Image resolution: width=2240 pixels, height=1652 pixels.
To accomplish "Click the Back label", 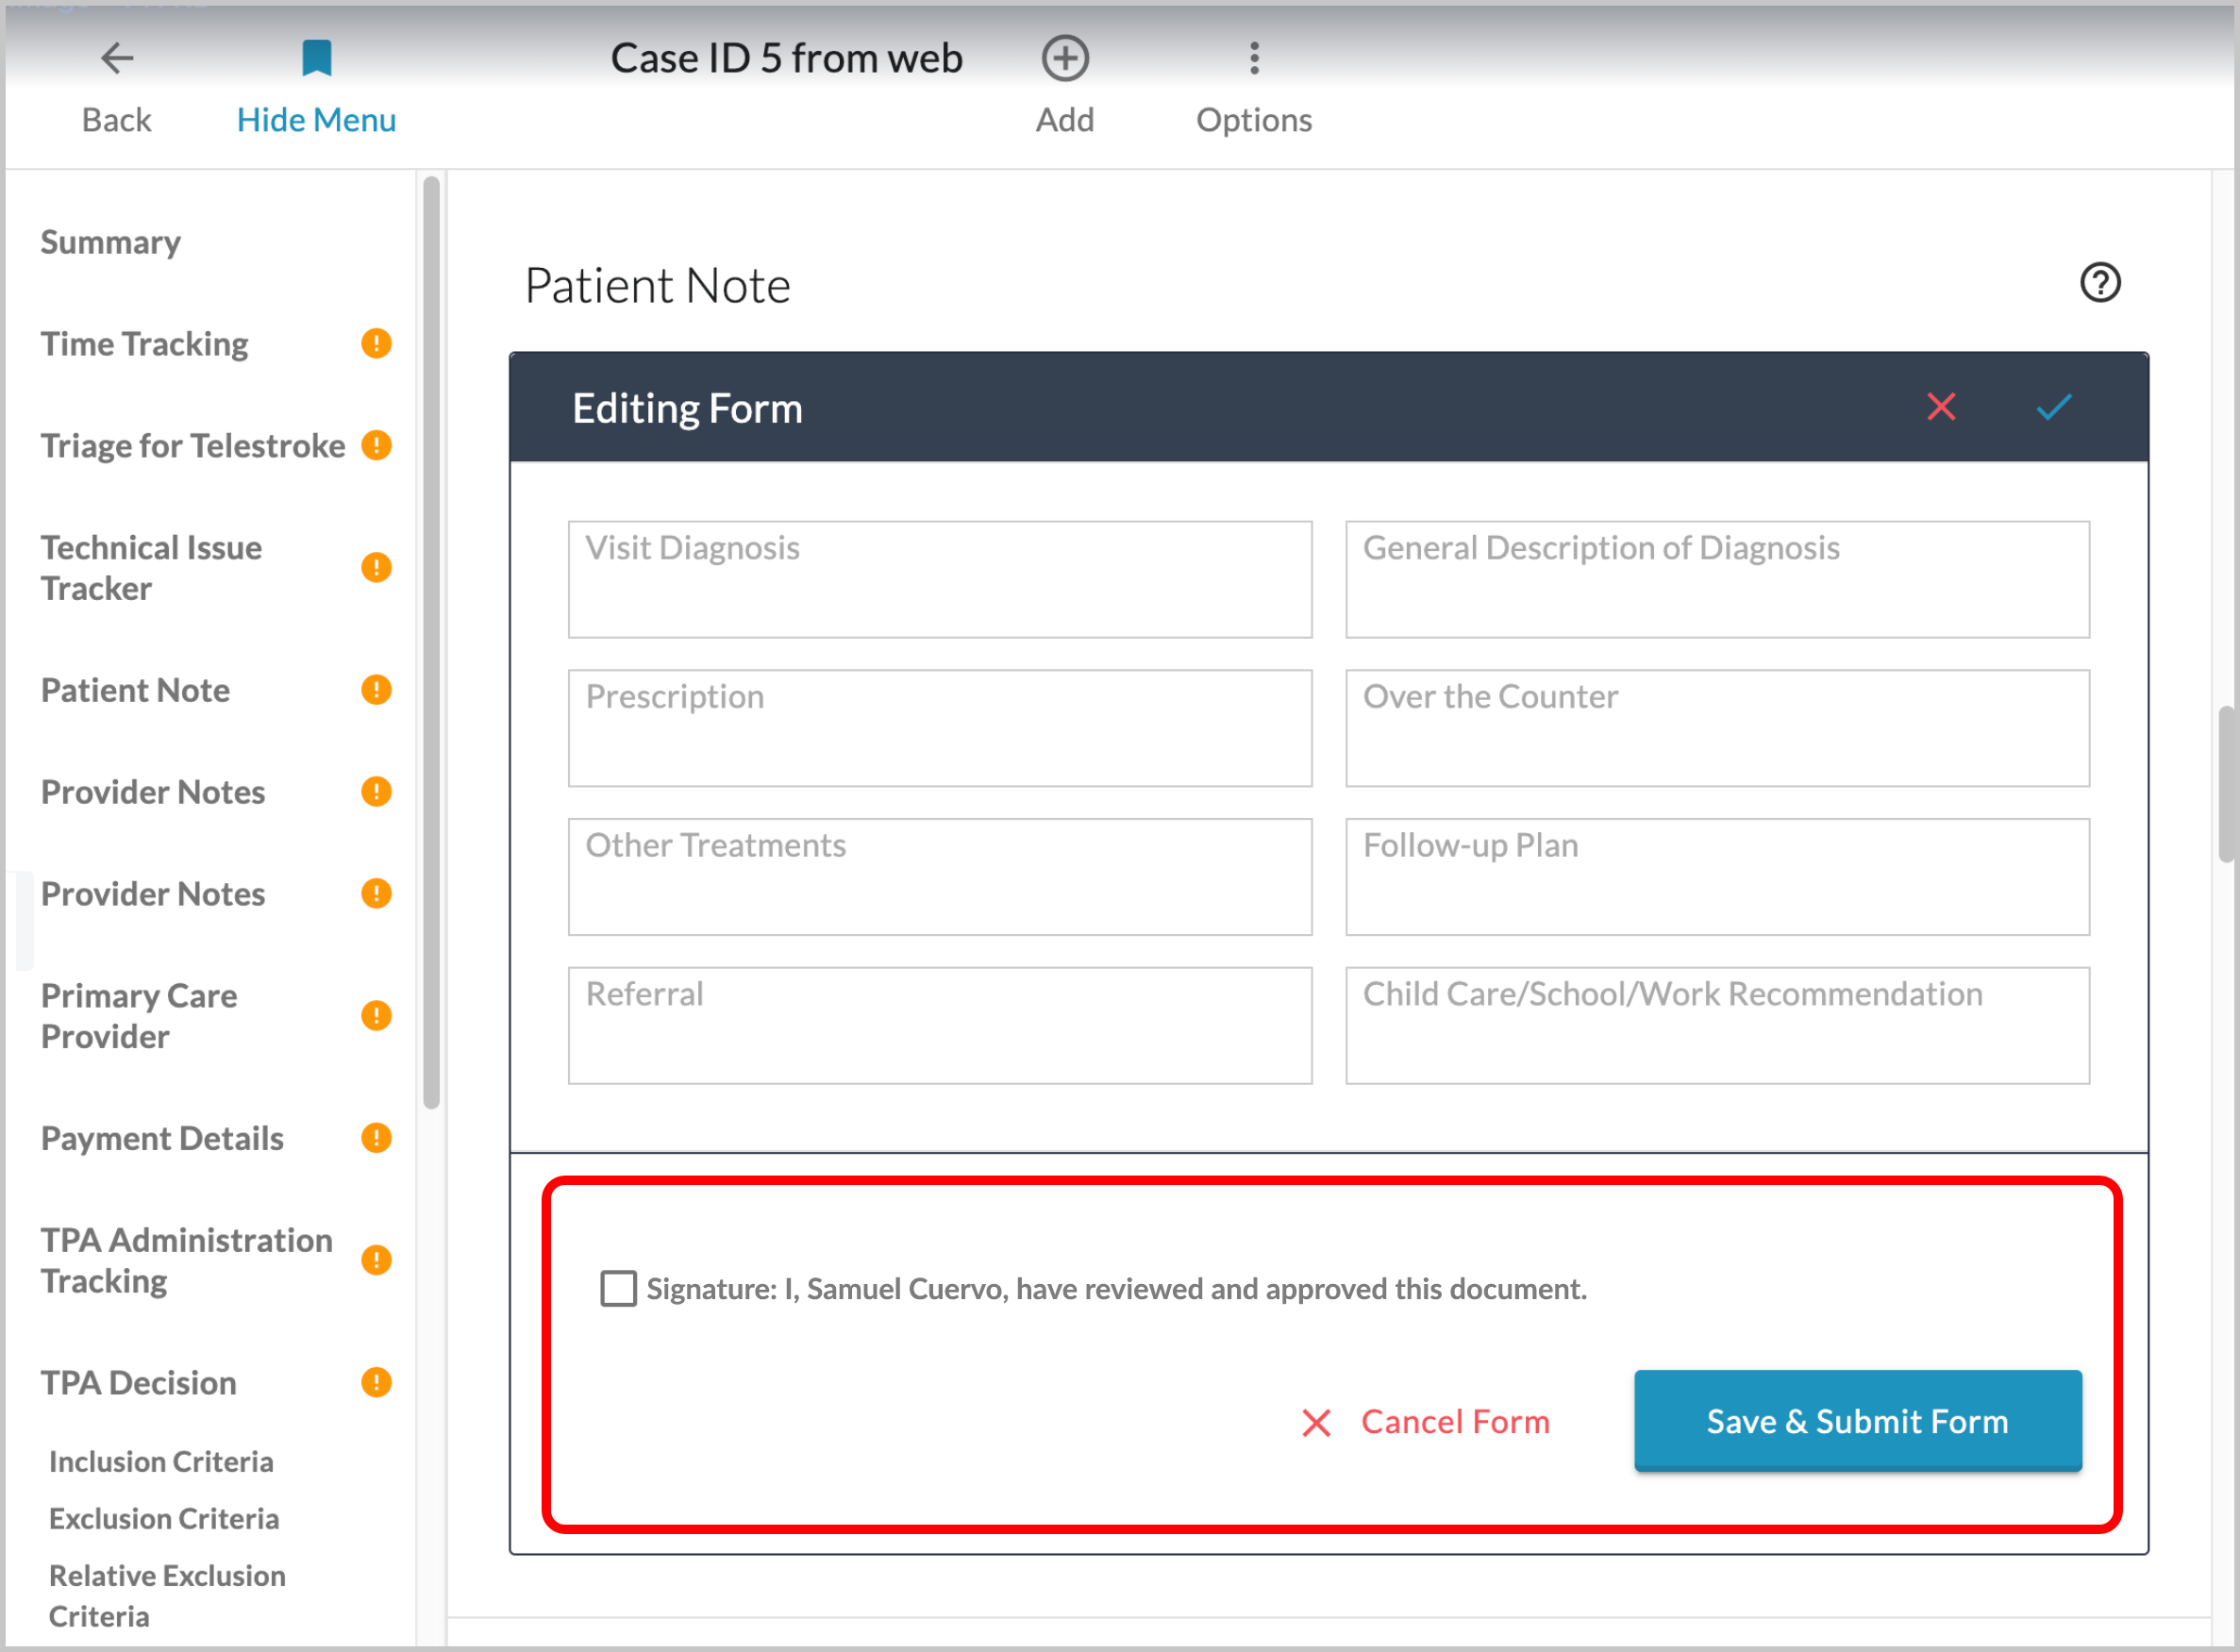I will (116, 120).
